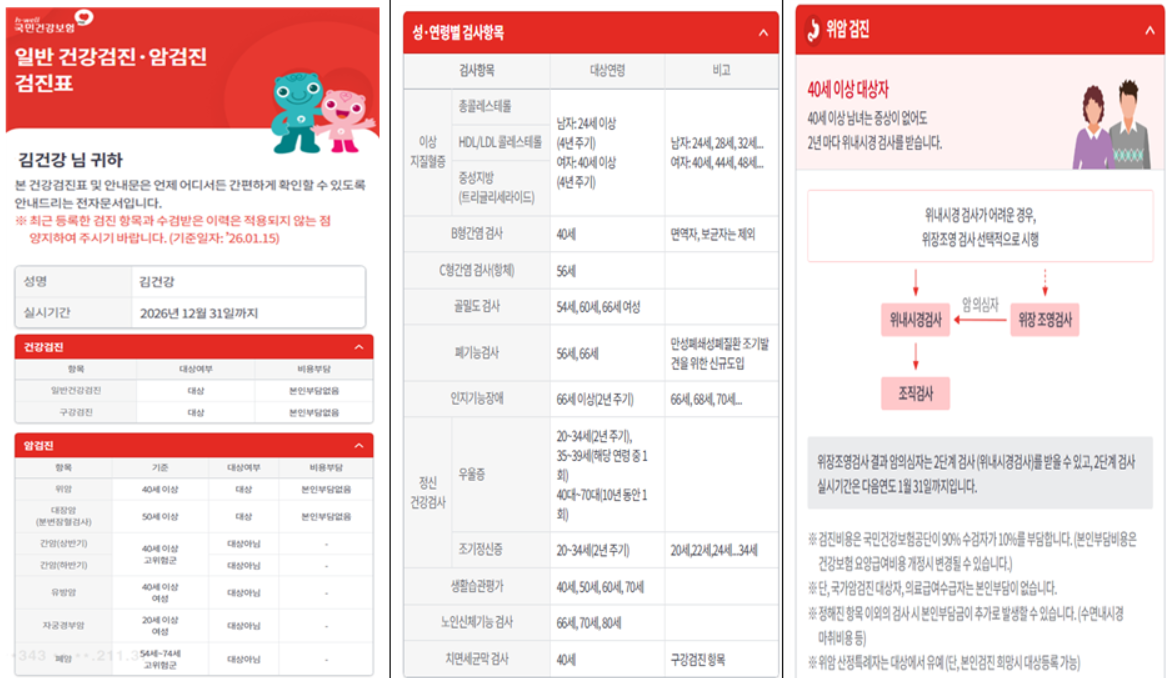This screenshot has width=1171, height=678.
Task: Collapse the 성·연령별 검사항목 panel
Action: coord(763,33)
